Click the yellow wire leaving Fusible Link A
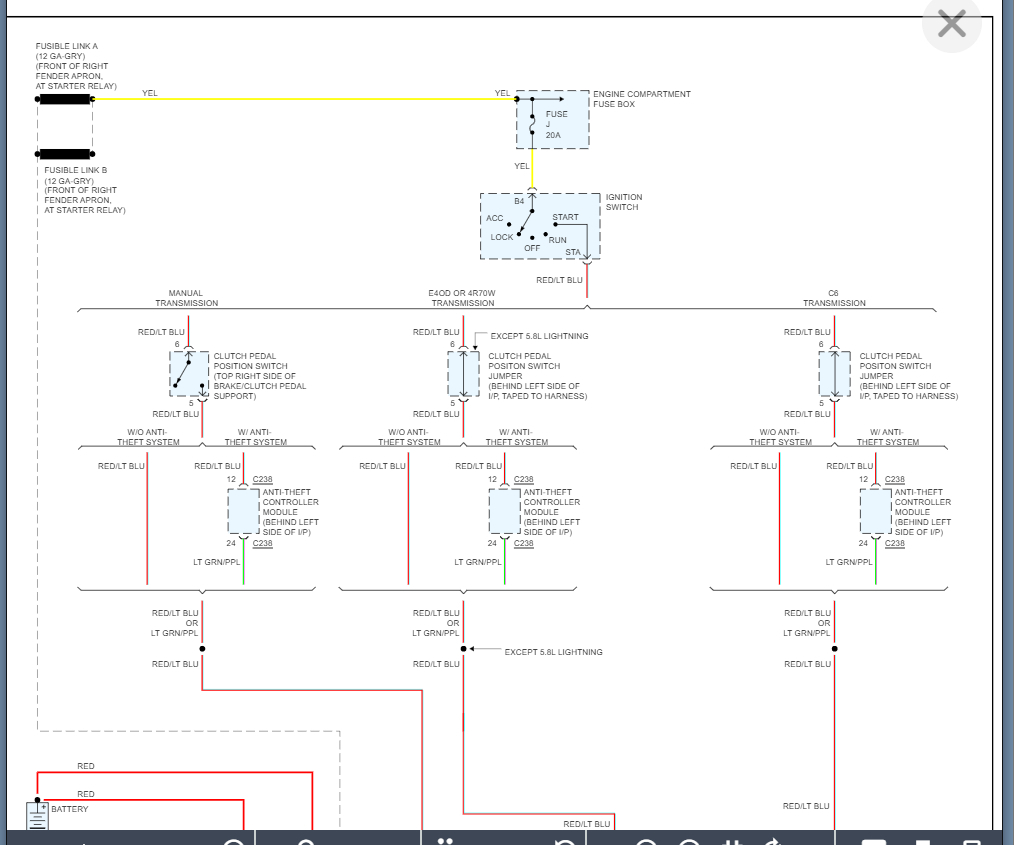The width and height of the screenshot is (1014, 845). click(300, 99)
